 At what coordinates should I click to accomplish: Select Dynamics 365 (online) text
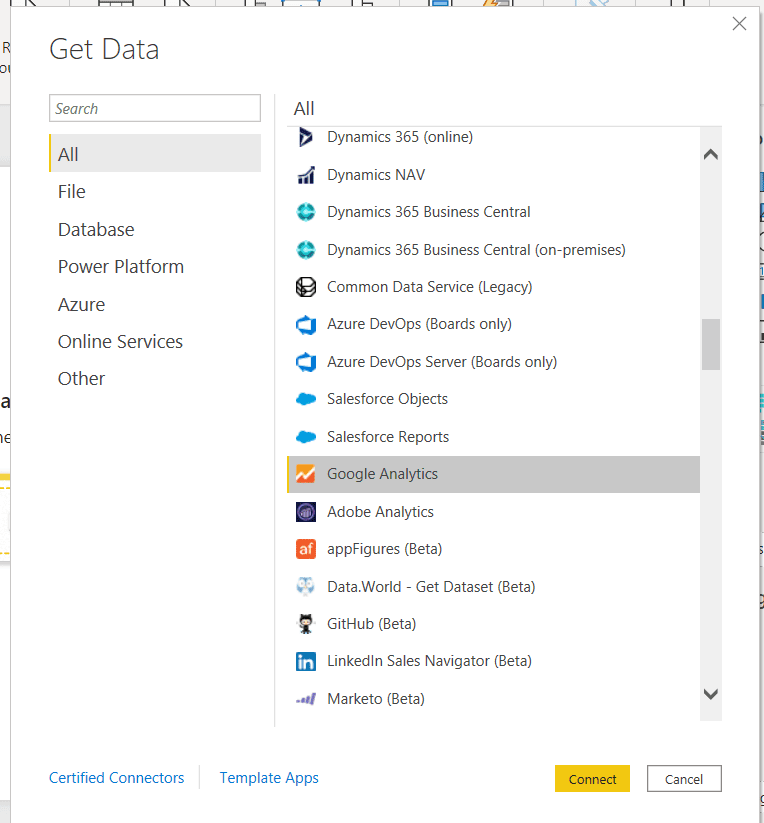(x=400, y=137)
